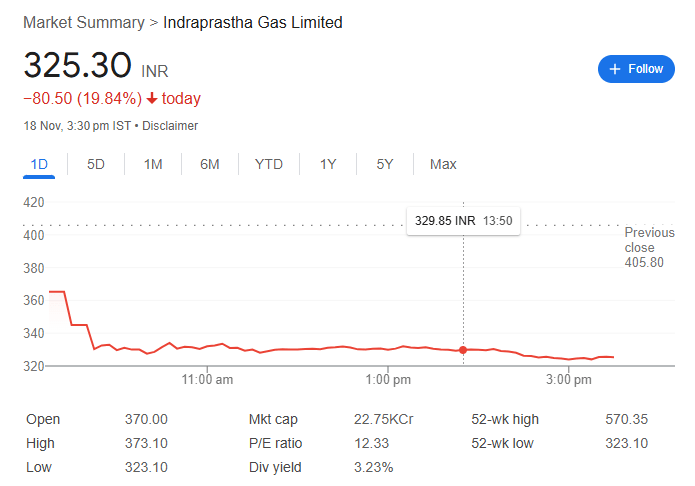695x486 pixels.
Task: Switch to the 5D tab
Action: [96, 164]
